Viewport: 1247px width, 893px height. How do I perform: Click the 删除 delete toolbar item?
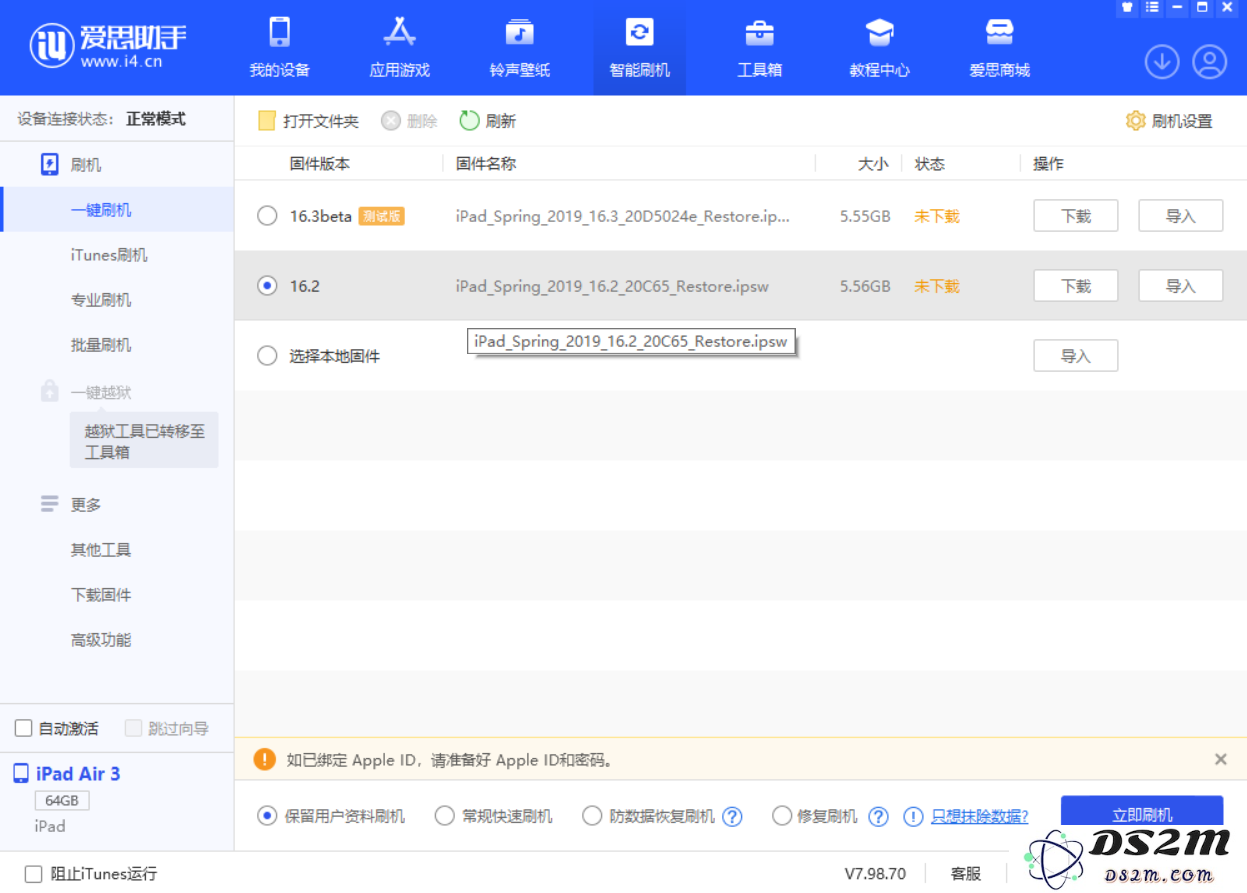click(409, 121)
